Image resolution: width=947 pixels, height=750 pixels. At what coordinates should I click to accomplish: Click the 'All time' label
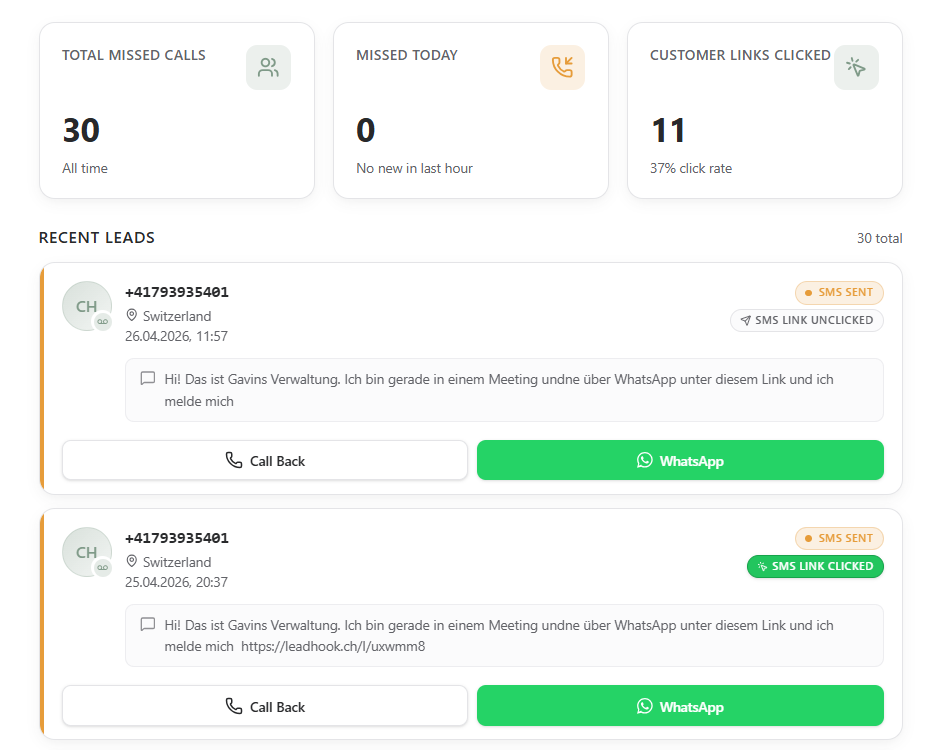(85, 168)
